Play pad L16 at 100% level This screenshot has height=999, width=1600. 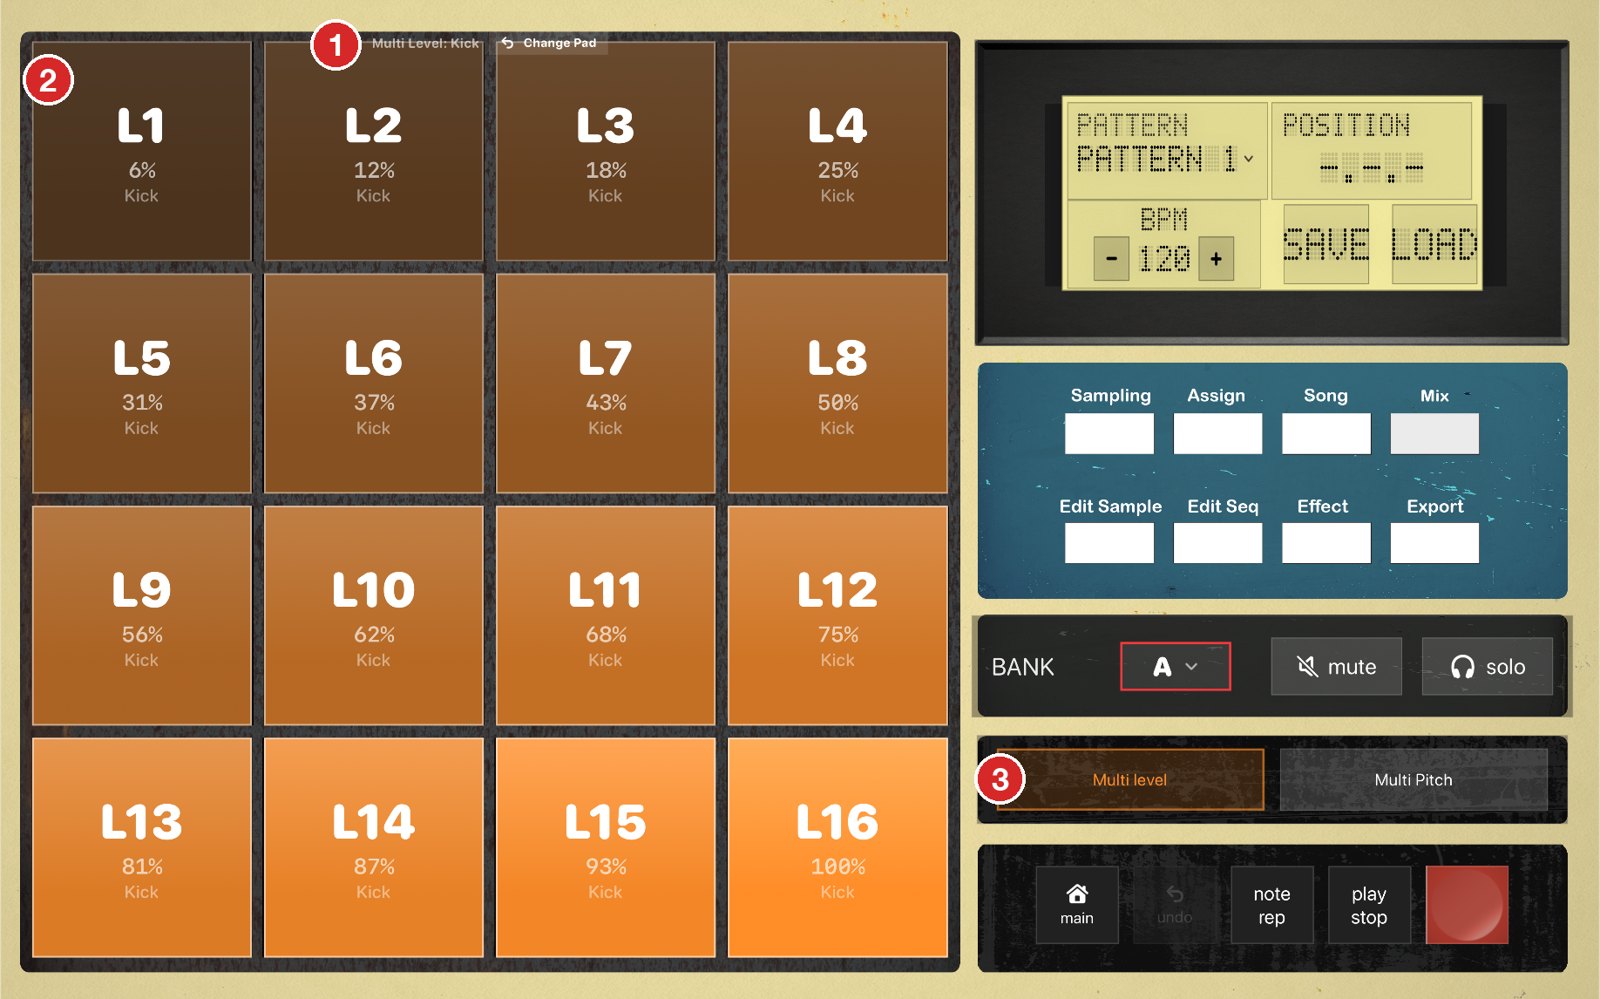[837, 847]
